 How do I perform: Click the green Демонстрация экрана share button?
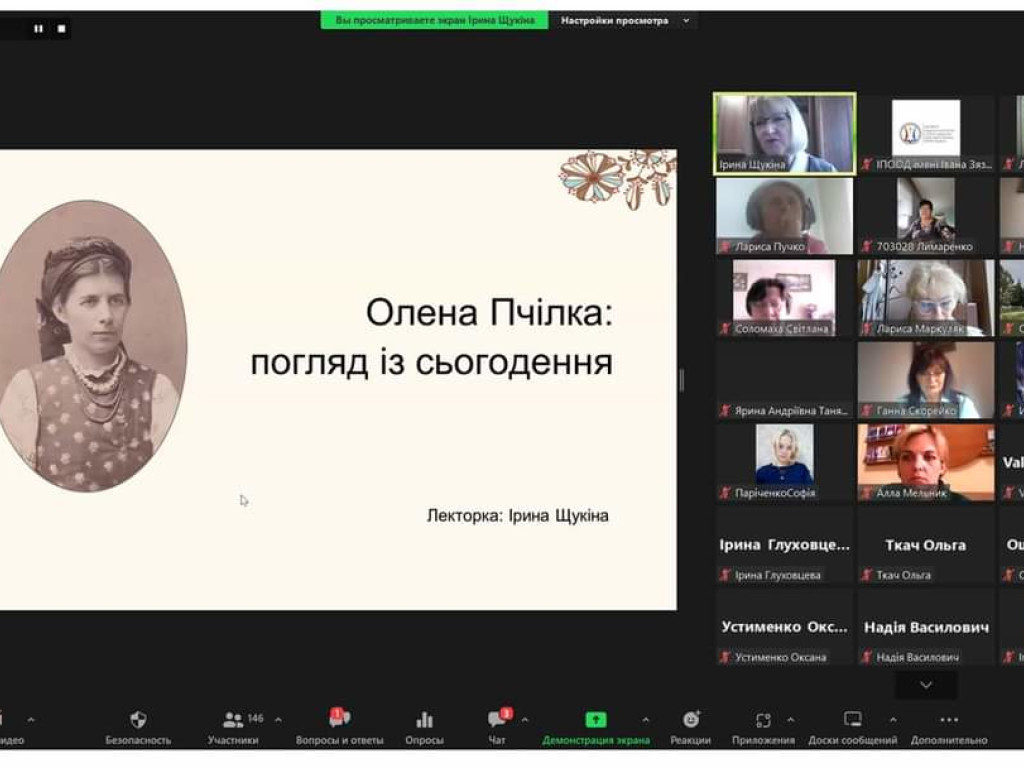[596, 721]
